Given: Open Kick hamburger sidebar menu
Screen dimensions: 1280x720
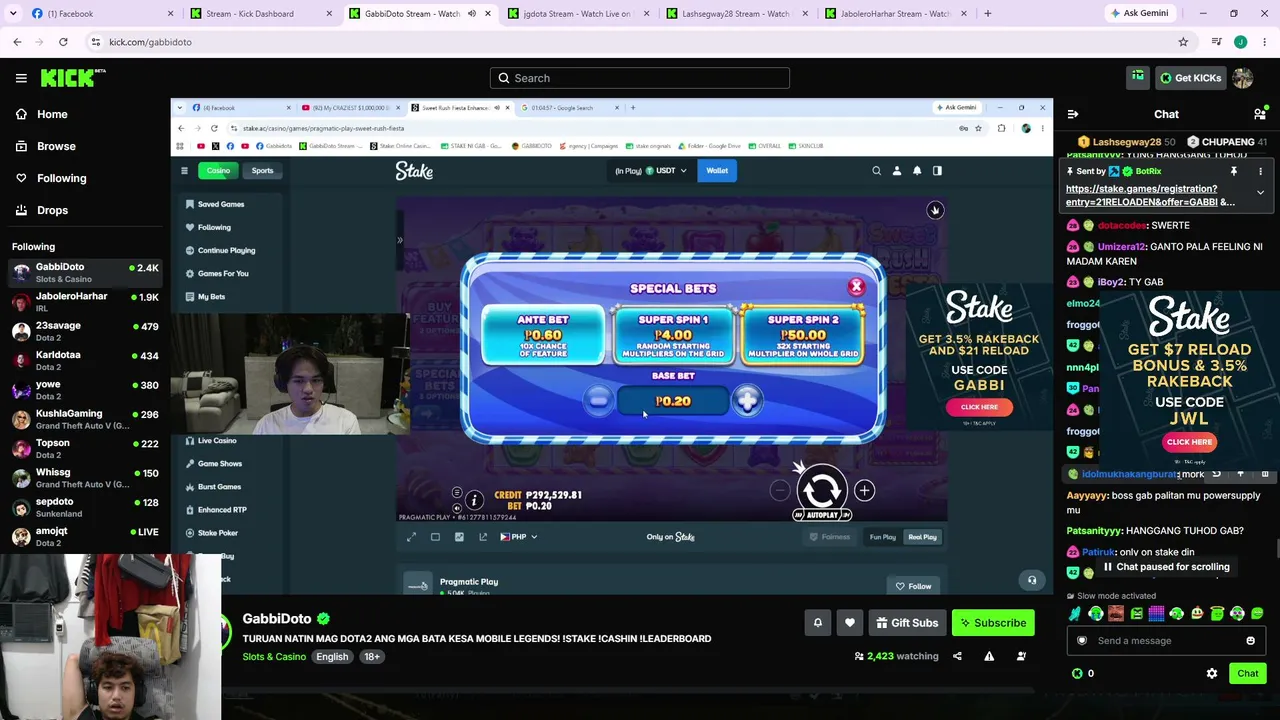Looking at the screenshot, I should (21, 78).
